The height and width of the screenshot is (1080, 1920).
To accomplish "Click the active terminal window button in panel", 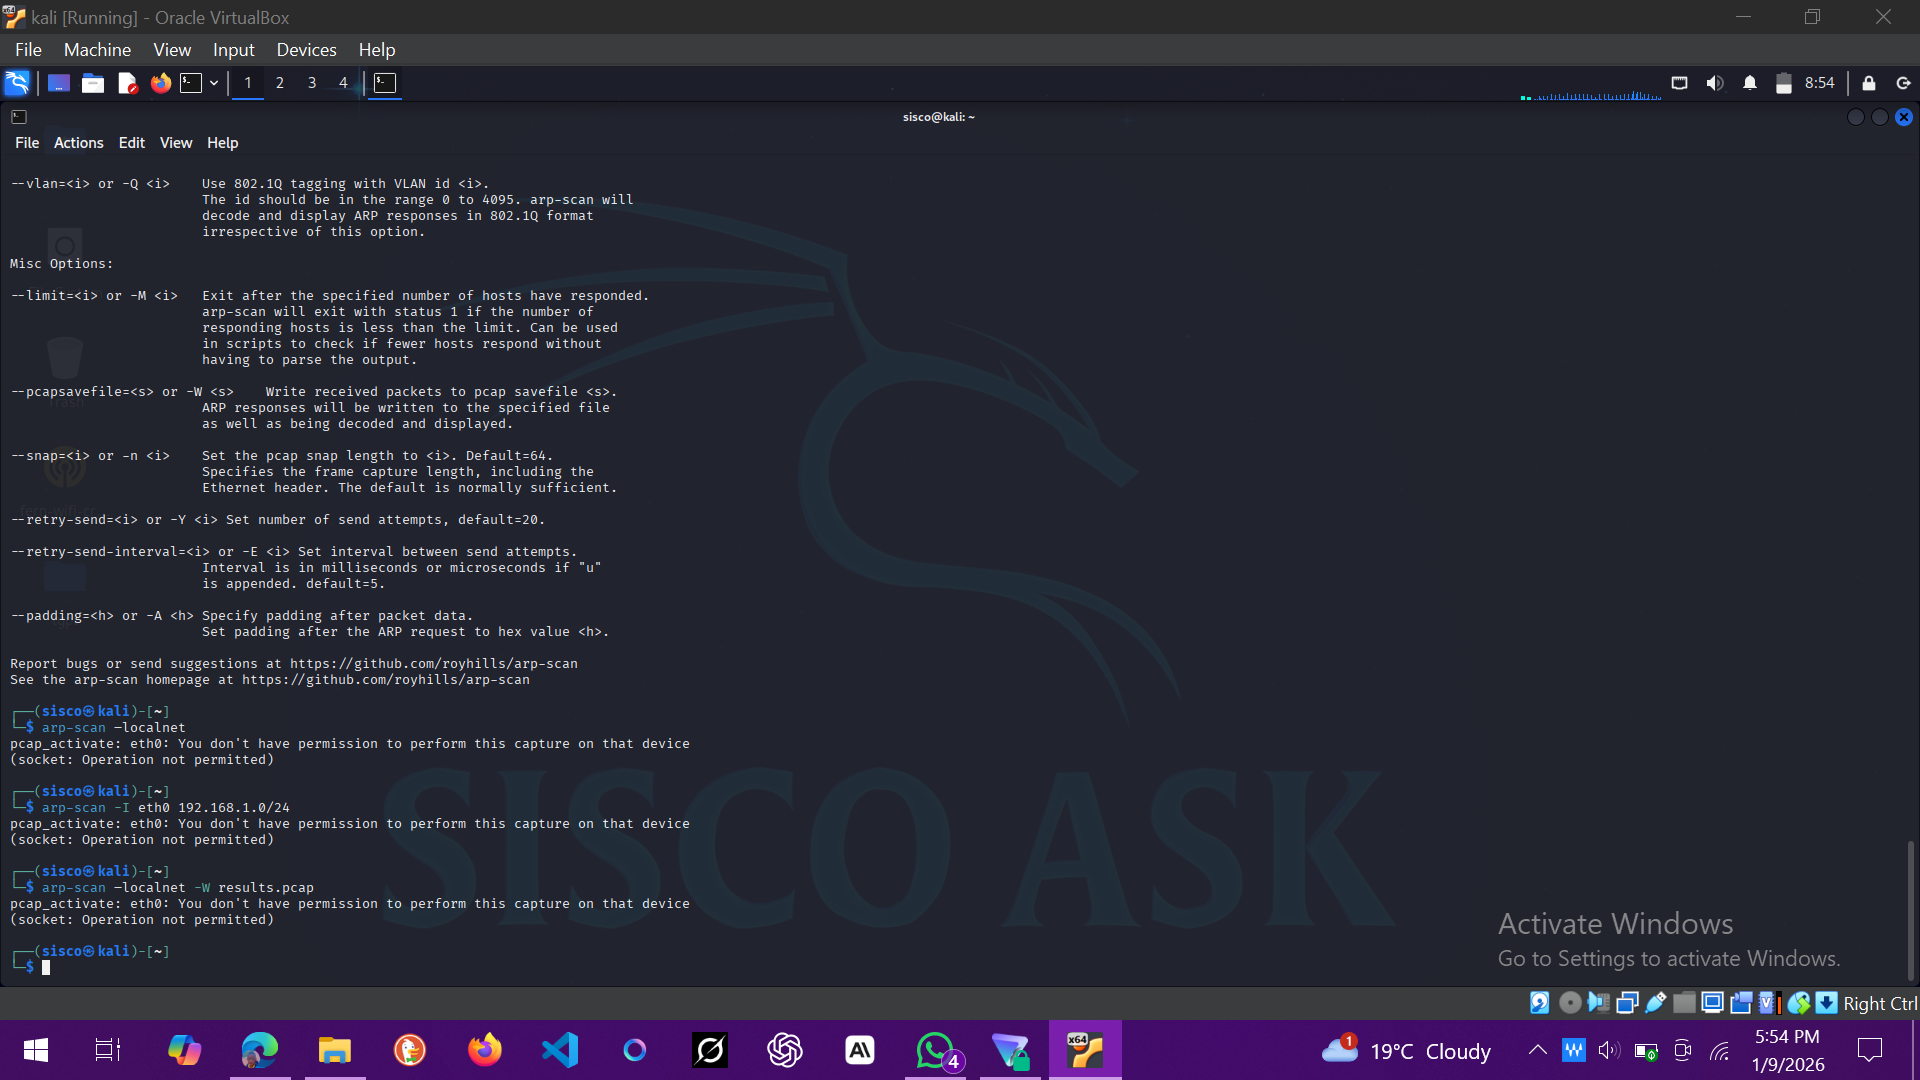I will [x=385, y=83].
